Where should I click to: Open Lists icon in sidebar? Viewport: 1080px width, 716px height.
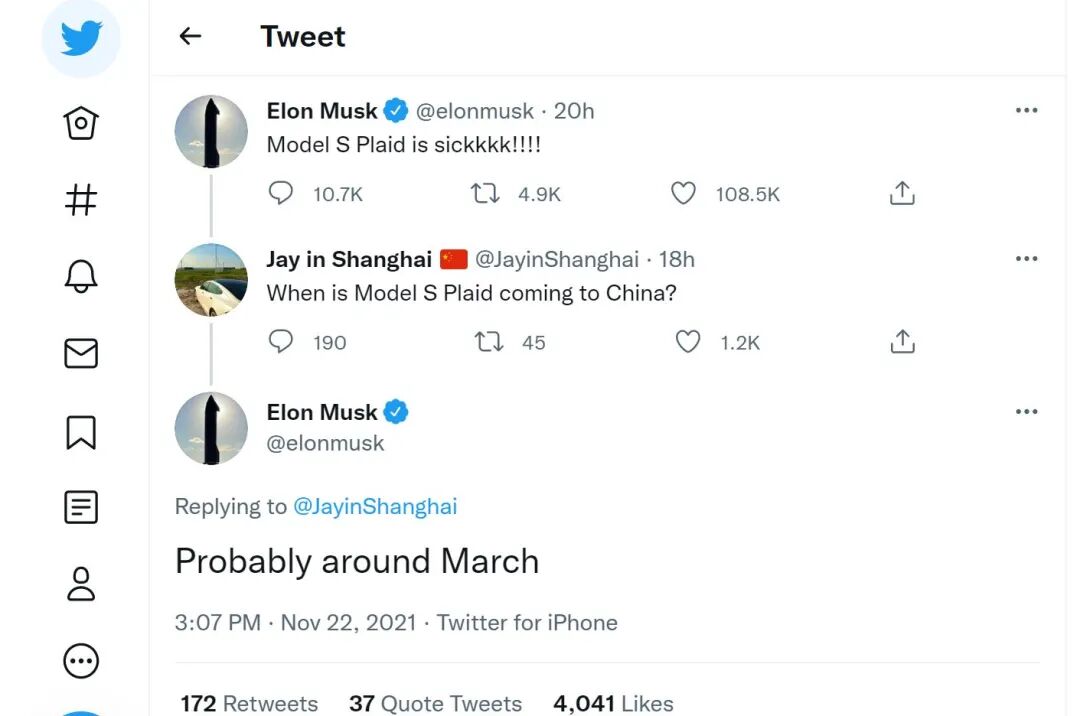[x=81, y=507]
